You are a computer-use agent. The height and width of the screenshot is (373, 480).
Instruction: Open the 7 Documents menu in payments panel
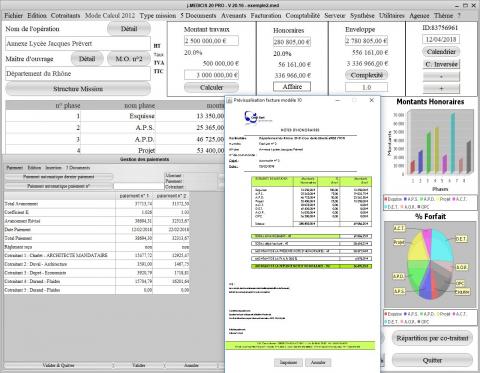(78, 168)
